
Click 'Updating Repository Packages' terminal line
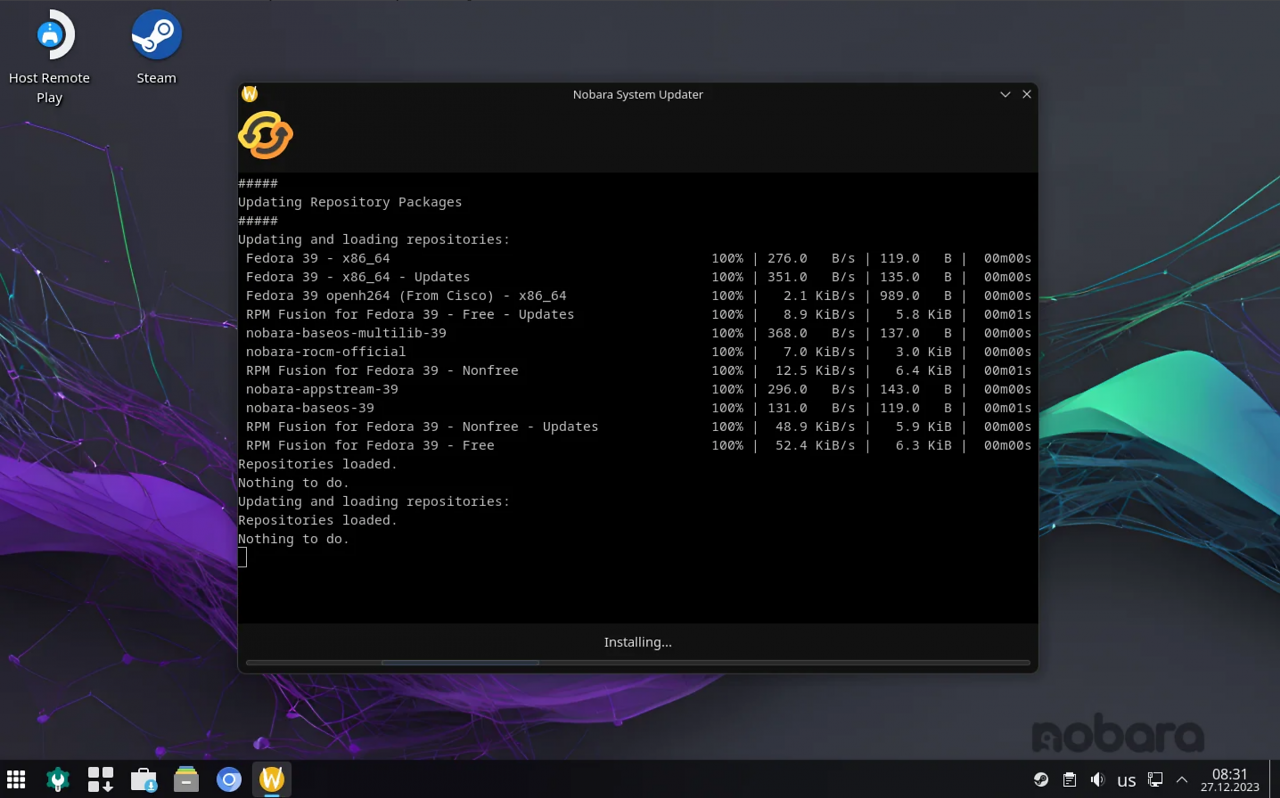pyautogui.click(x=350, y=202)
